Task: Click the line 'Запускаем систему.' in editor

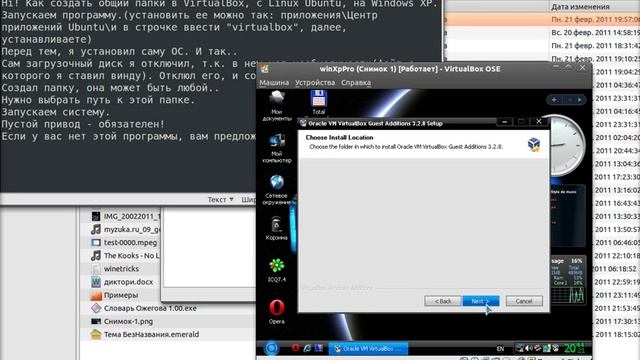Action: [56, 112]
